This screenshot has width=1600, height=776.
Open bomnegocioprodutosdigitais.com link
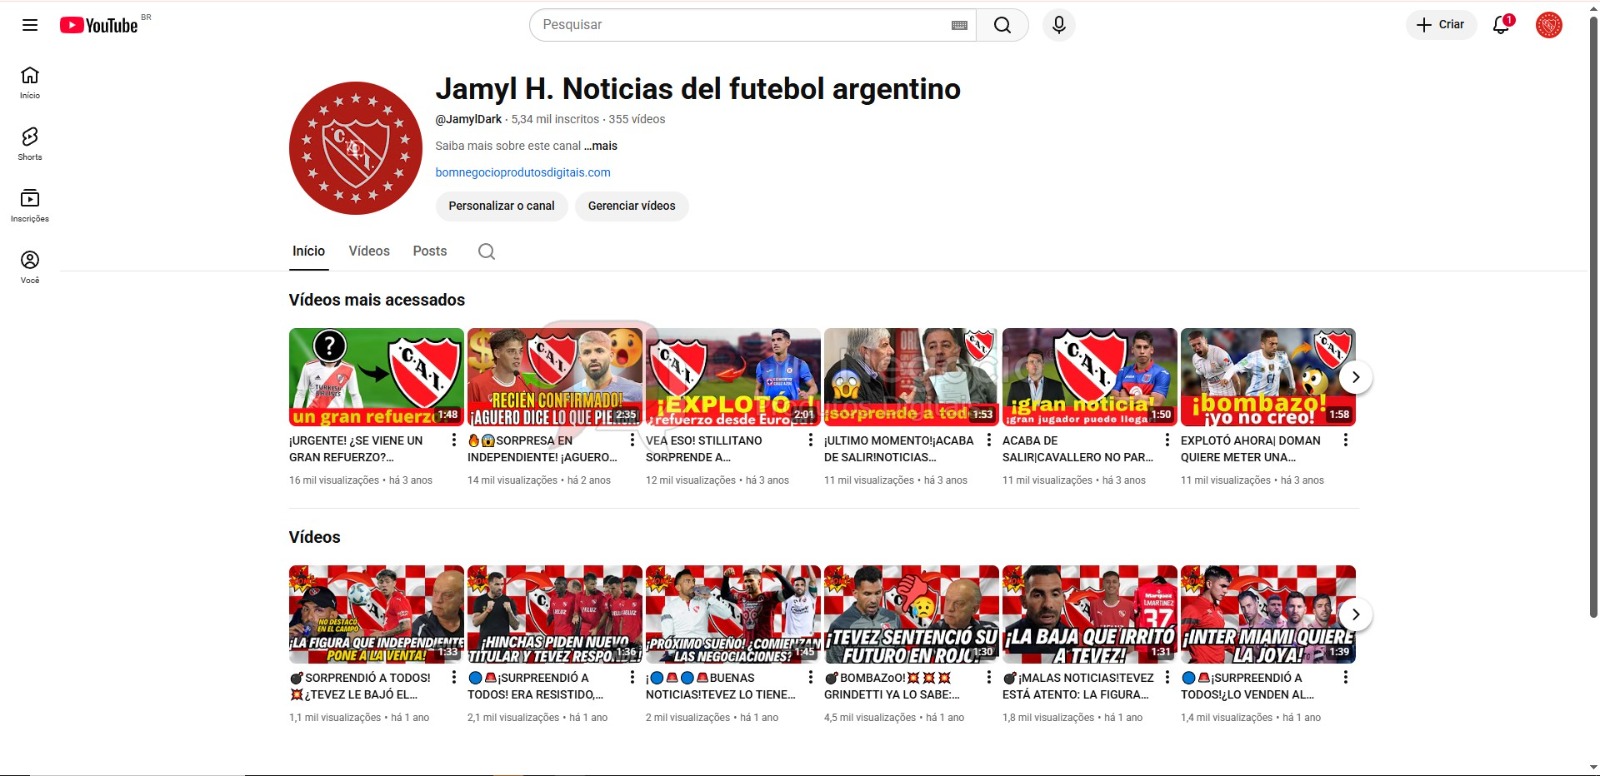523,173
